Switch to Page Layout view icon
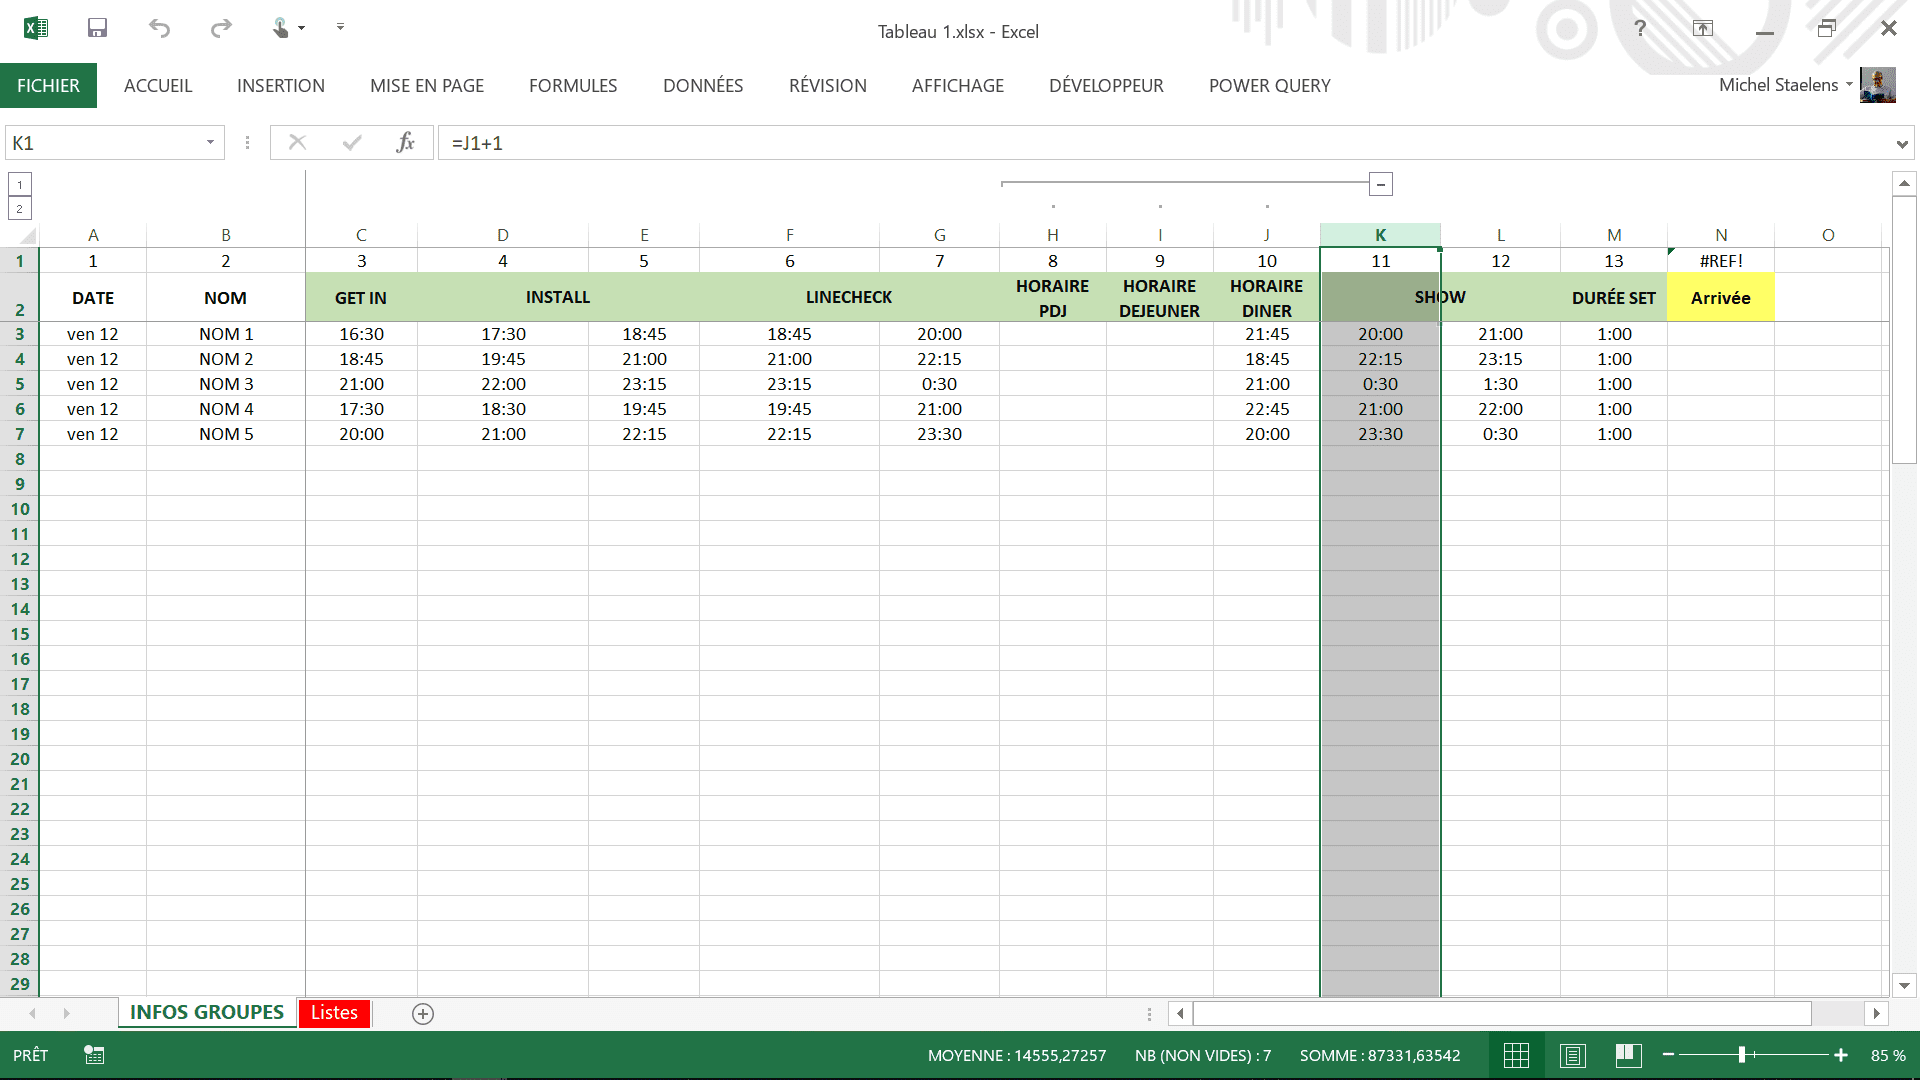This screenshot has width=1920, height=1080. point(1572,1055)
